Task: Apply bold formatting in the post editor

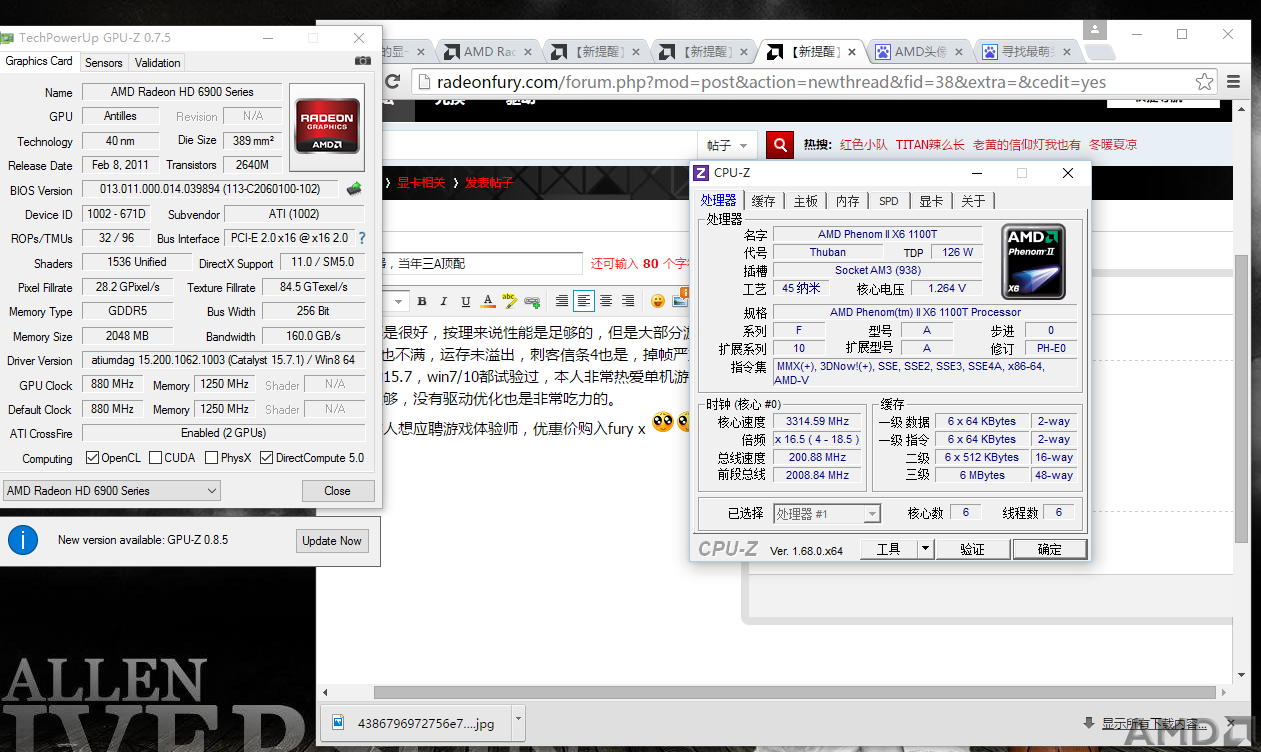Action: coord(422,301)
